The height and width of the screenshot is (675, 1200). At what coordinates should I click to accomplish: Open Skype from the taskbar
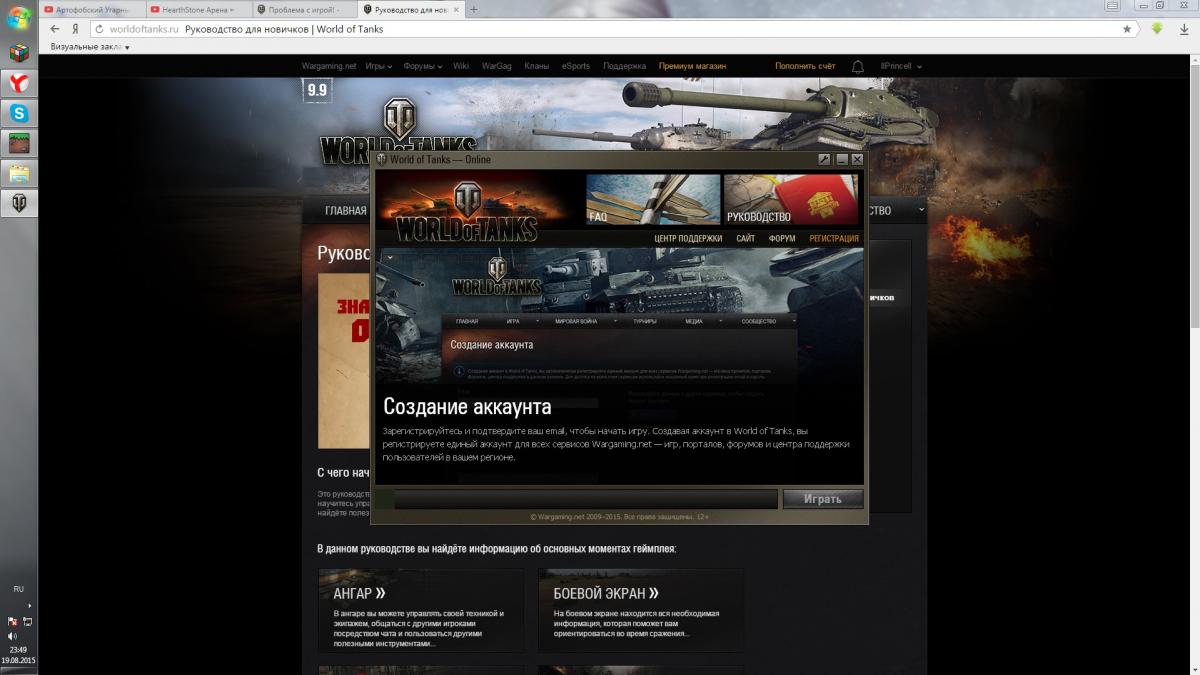19,113
